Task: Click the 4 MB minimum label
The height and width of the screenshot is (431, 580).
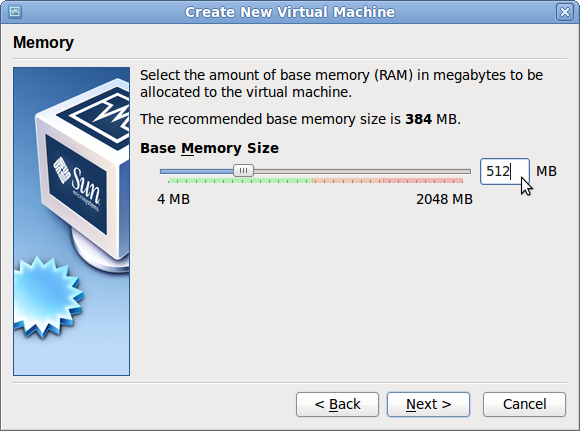Action: click(173, 199)
